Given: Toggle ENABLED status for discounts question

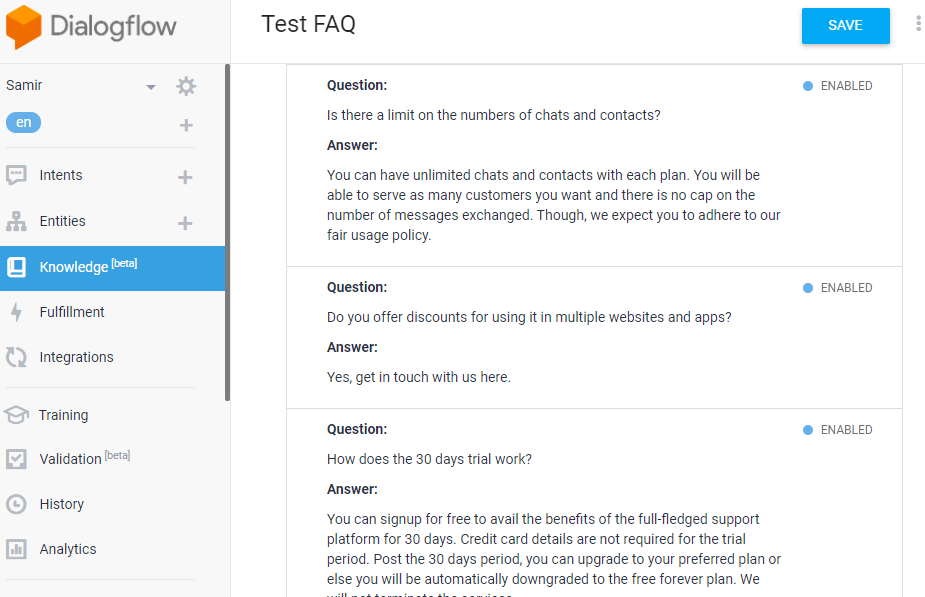Looking at the screenshot, I should (x=837, y=288).
